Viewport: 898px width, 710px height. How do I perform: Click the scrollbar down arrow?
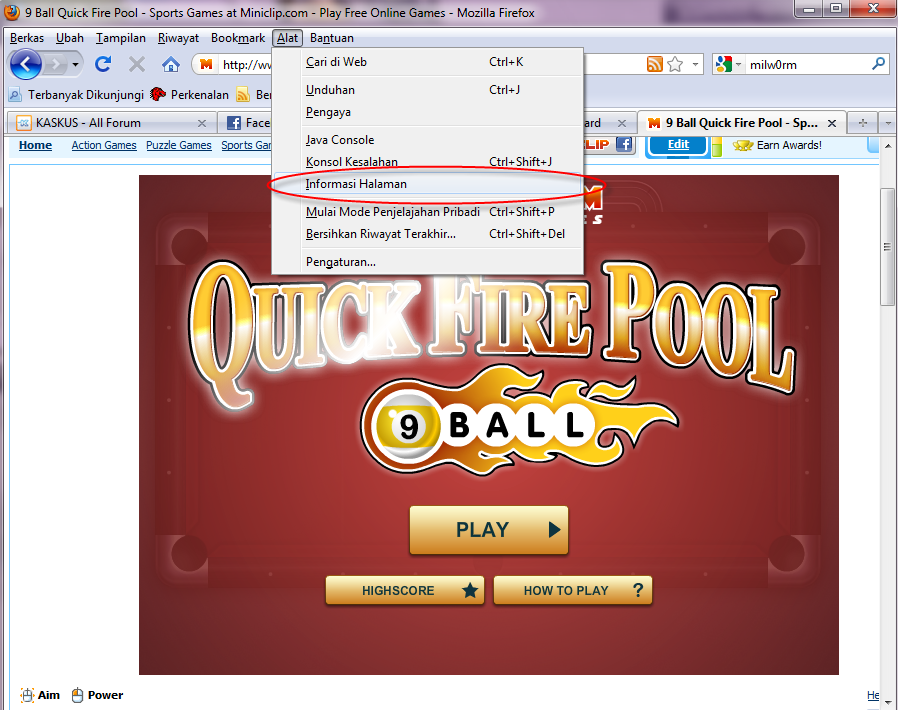coord(887,702)
